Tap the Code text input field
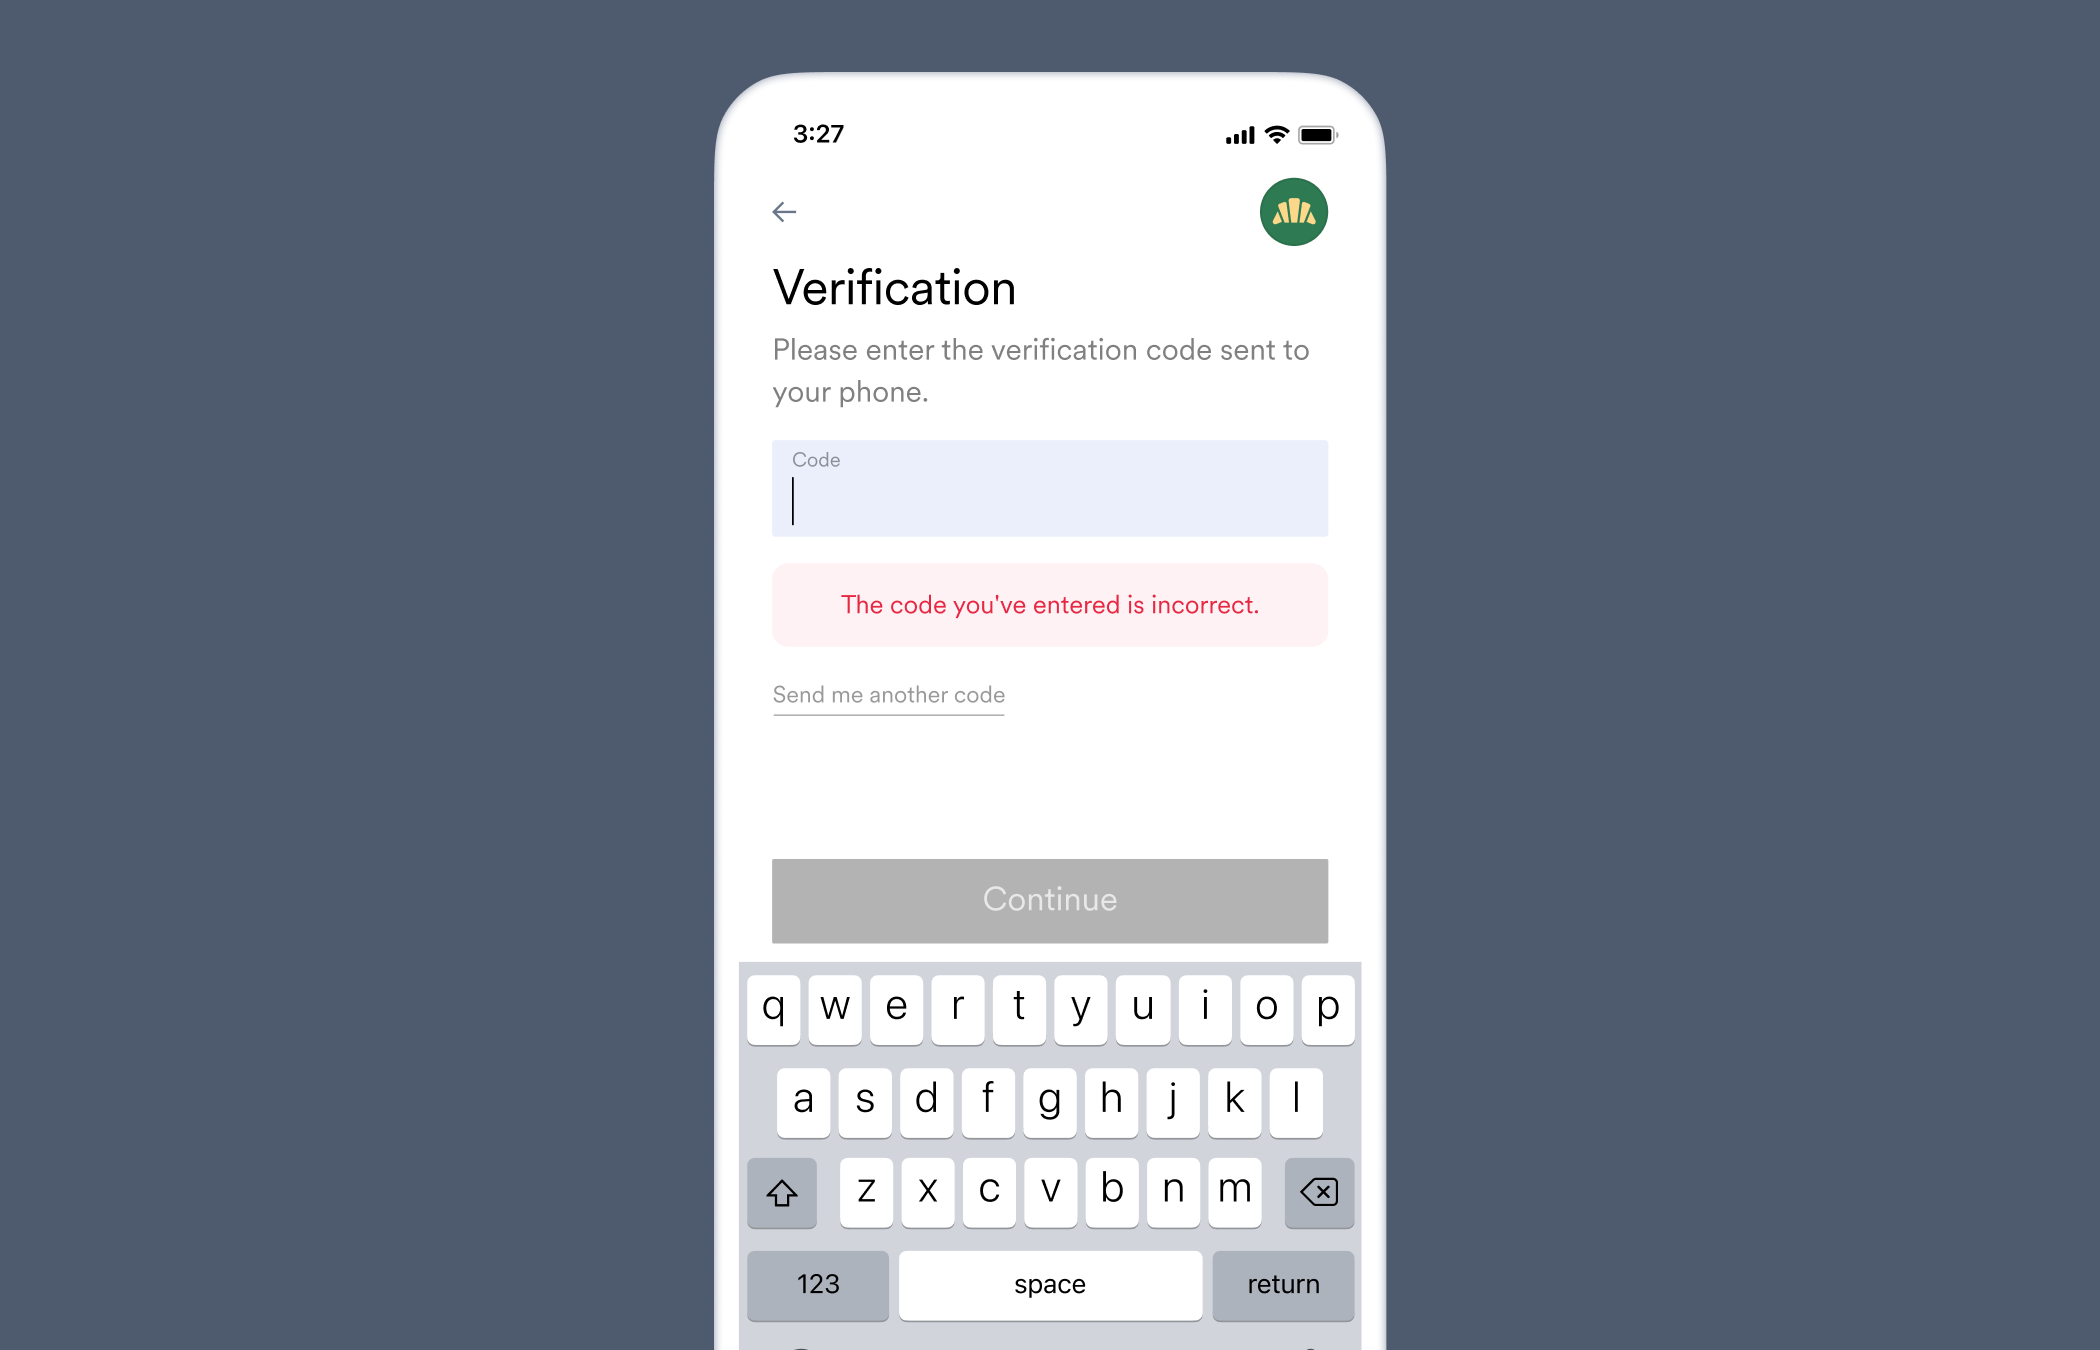Screen dimensions: 2100x1350 click(x=1050, y=488)
